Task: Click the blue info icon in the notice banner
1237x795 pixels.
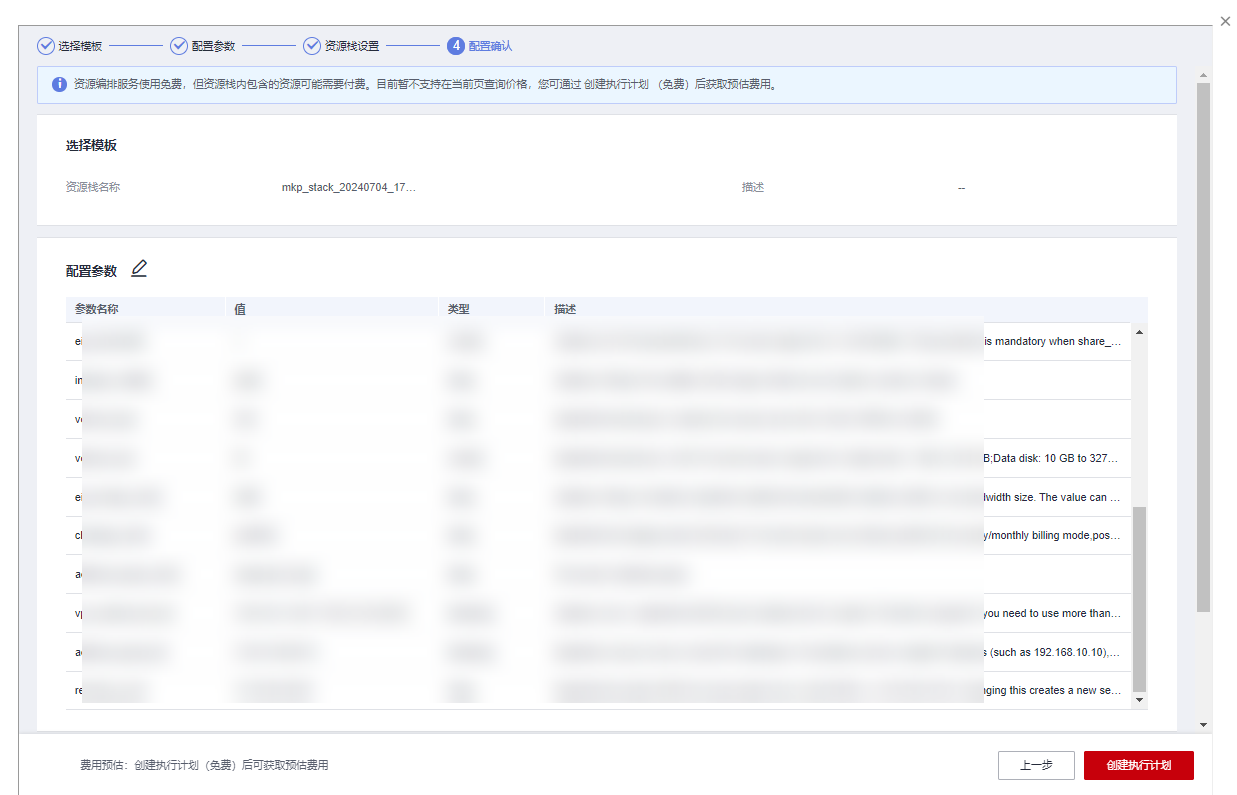Action: (59, 85)
